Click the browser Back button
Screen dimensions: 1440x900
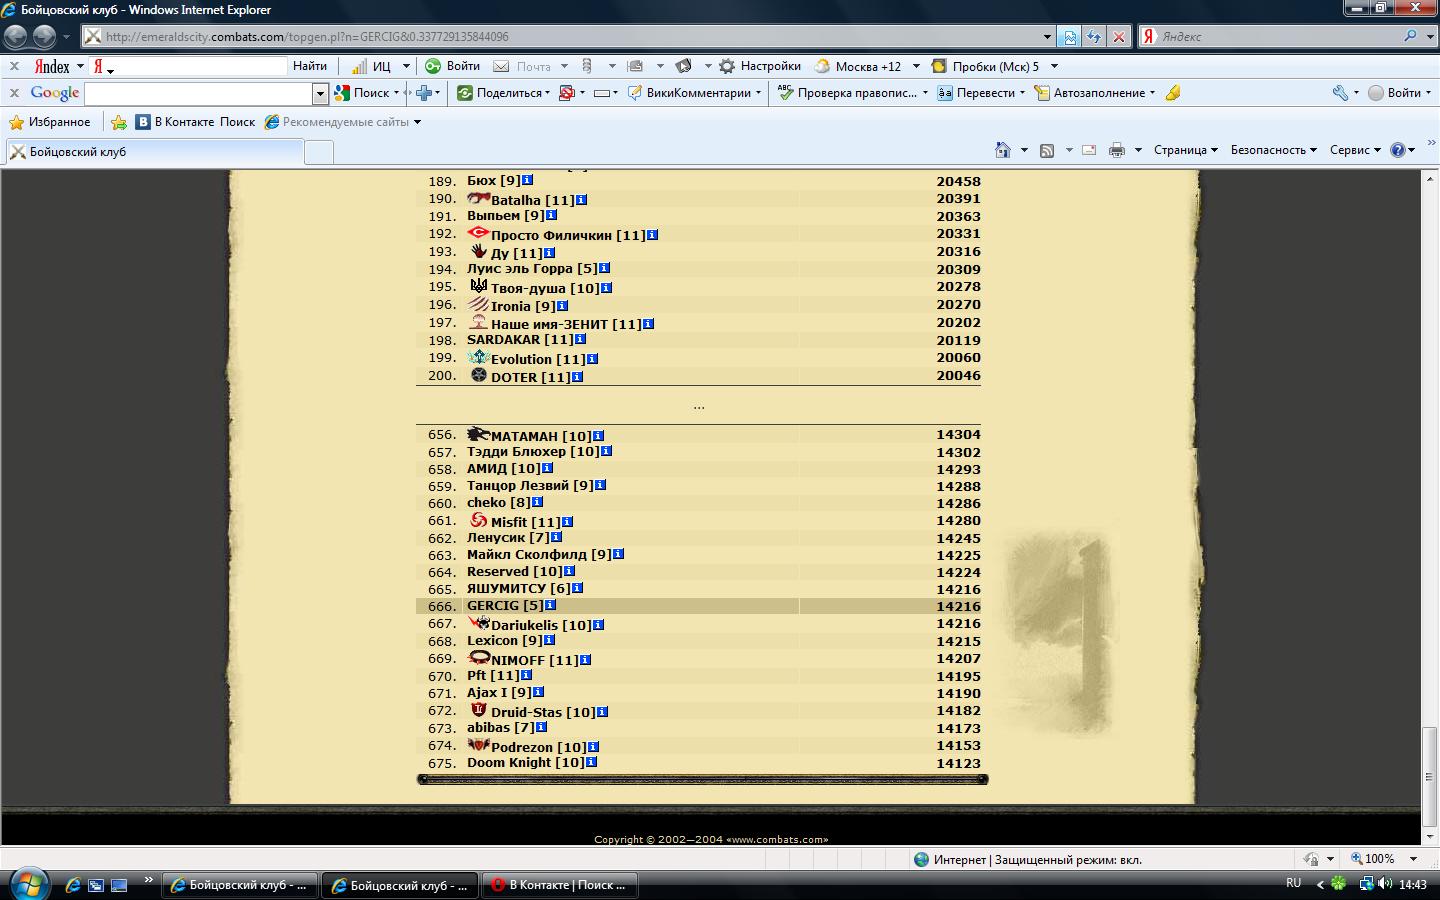[16, 37]
